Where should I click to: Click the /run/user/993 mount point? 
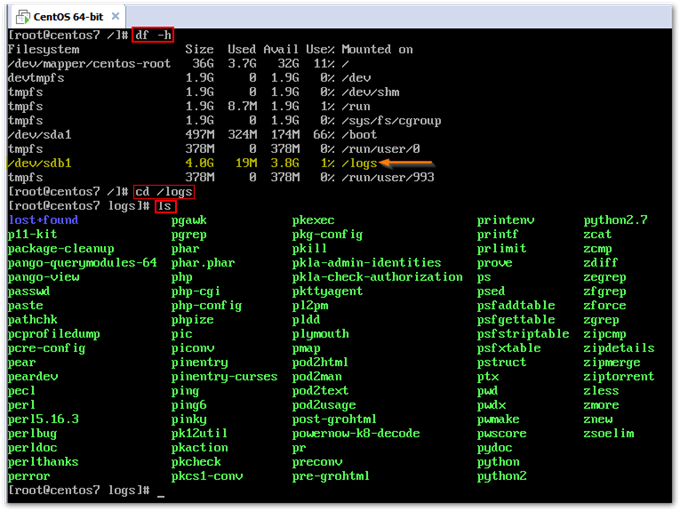(388, 177)
